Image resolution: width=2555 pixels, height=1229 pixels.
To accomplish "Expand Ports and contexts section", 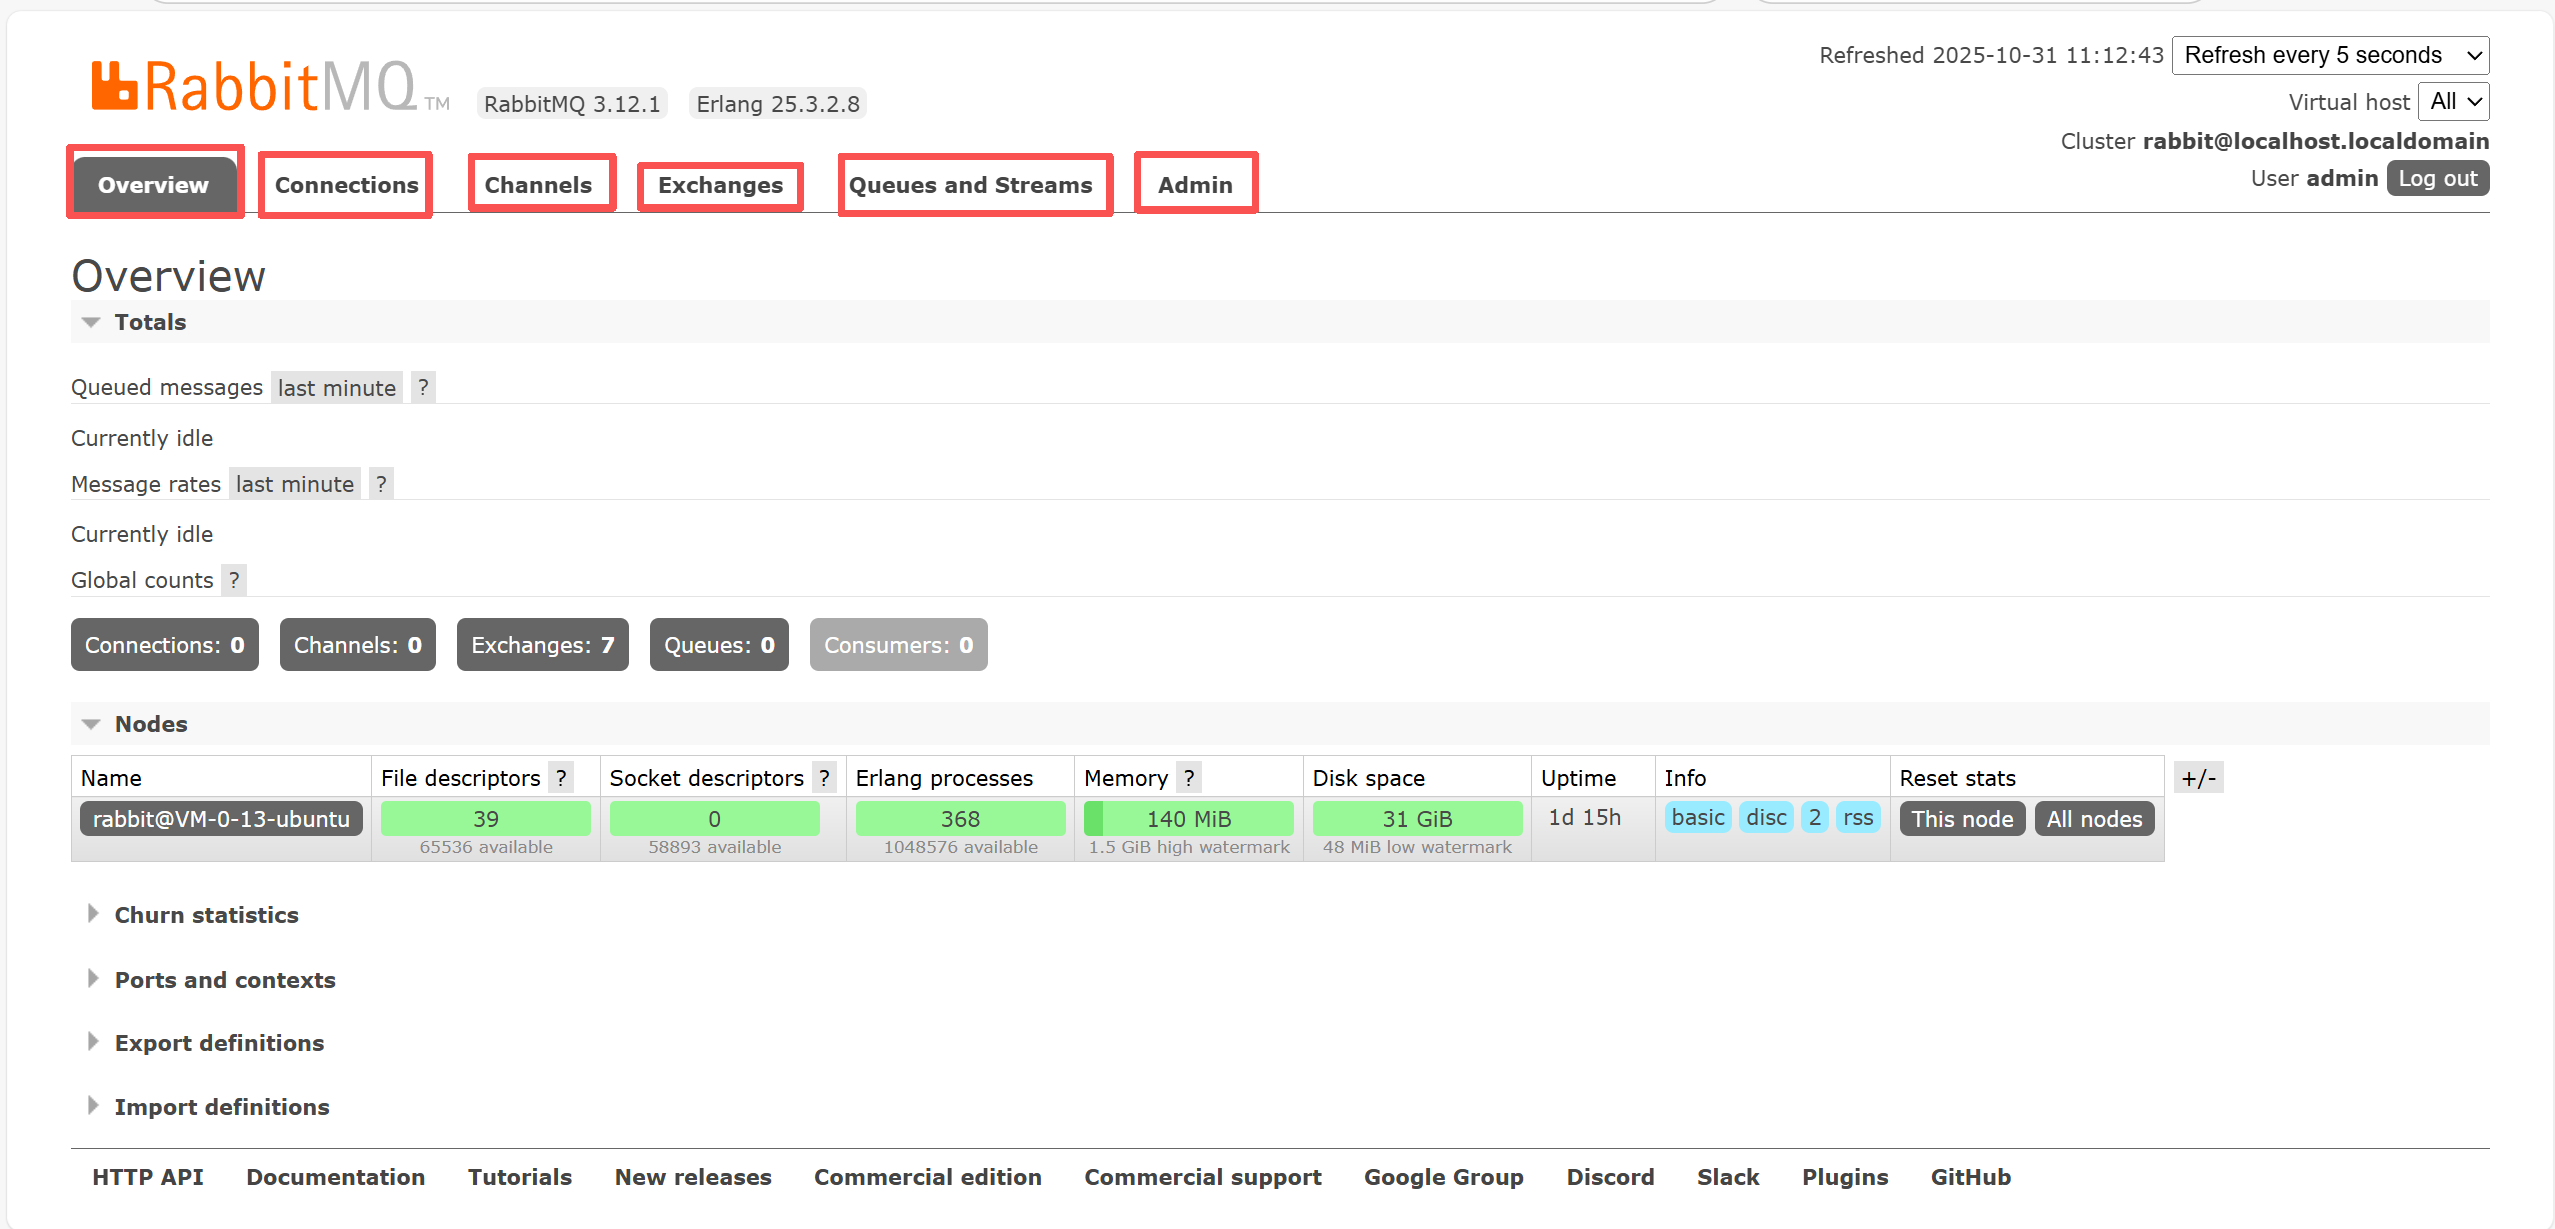I will (224, 980).
